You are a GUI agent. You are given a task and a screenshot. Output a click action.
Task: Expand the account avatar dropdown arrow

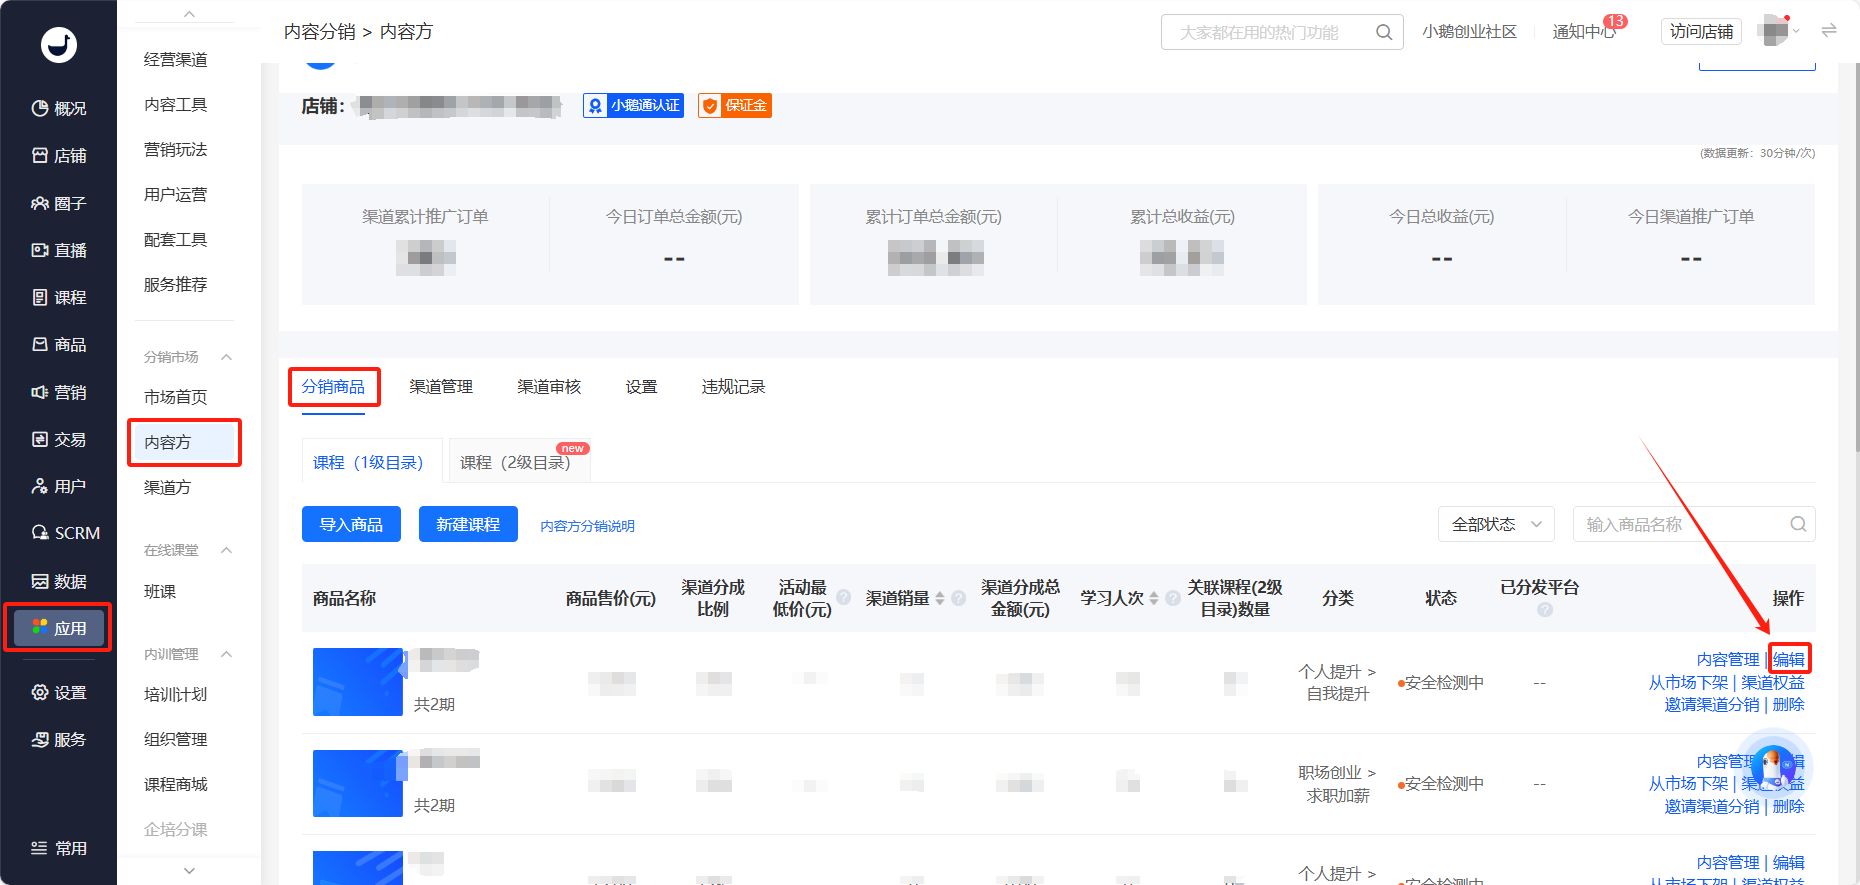coord(1796,32)
